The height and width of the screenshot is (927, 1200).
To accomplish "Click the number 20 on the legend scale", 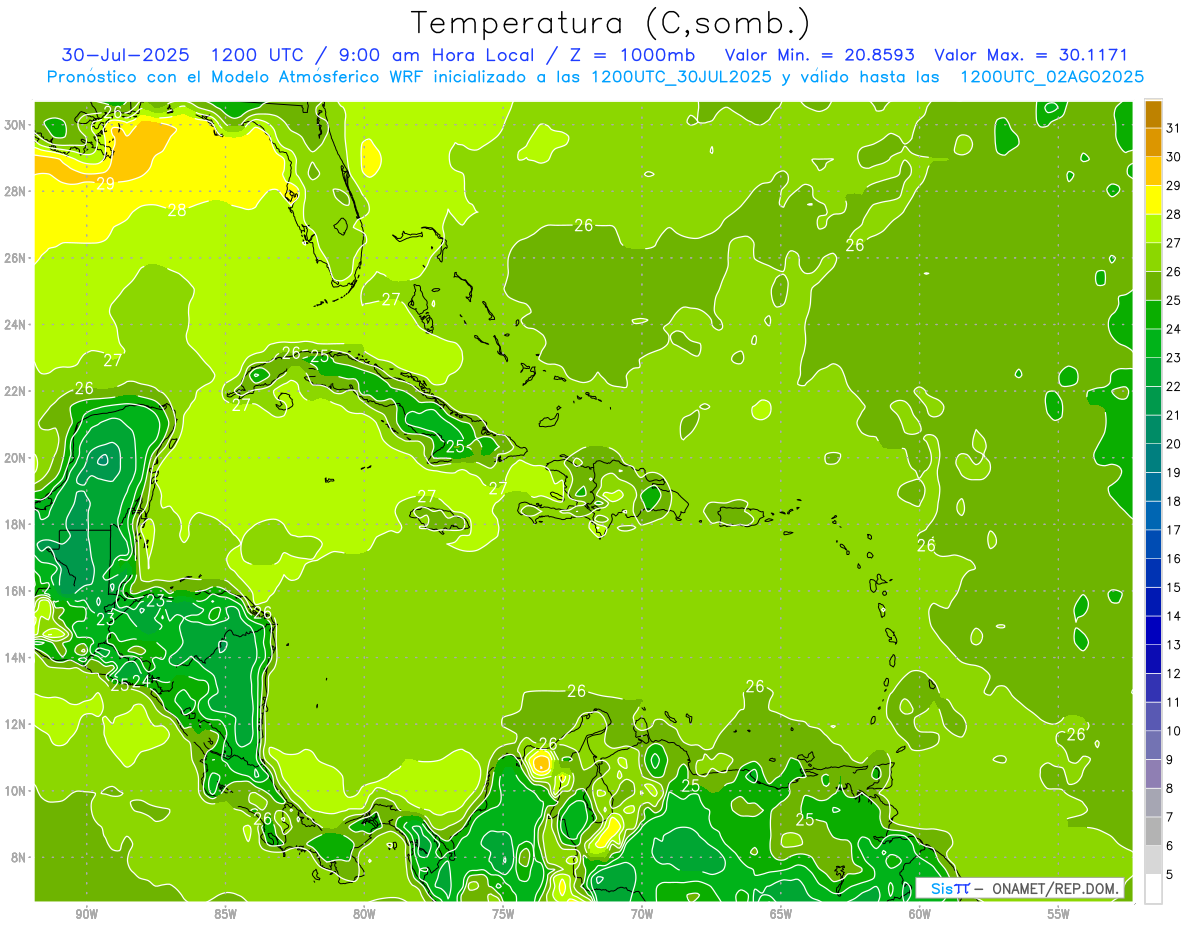I will pos(1174,444).
